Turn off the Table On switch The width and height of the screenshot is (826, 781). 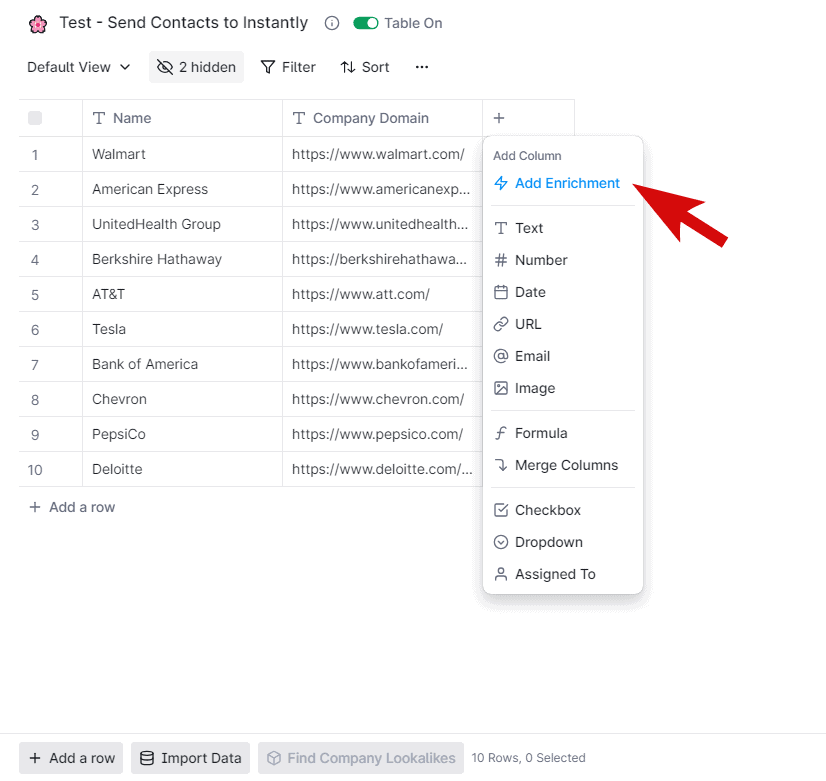click(x=366, y=23)
